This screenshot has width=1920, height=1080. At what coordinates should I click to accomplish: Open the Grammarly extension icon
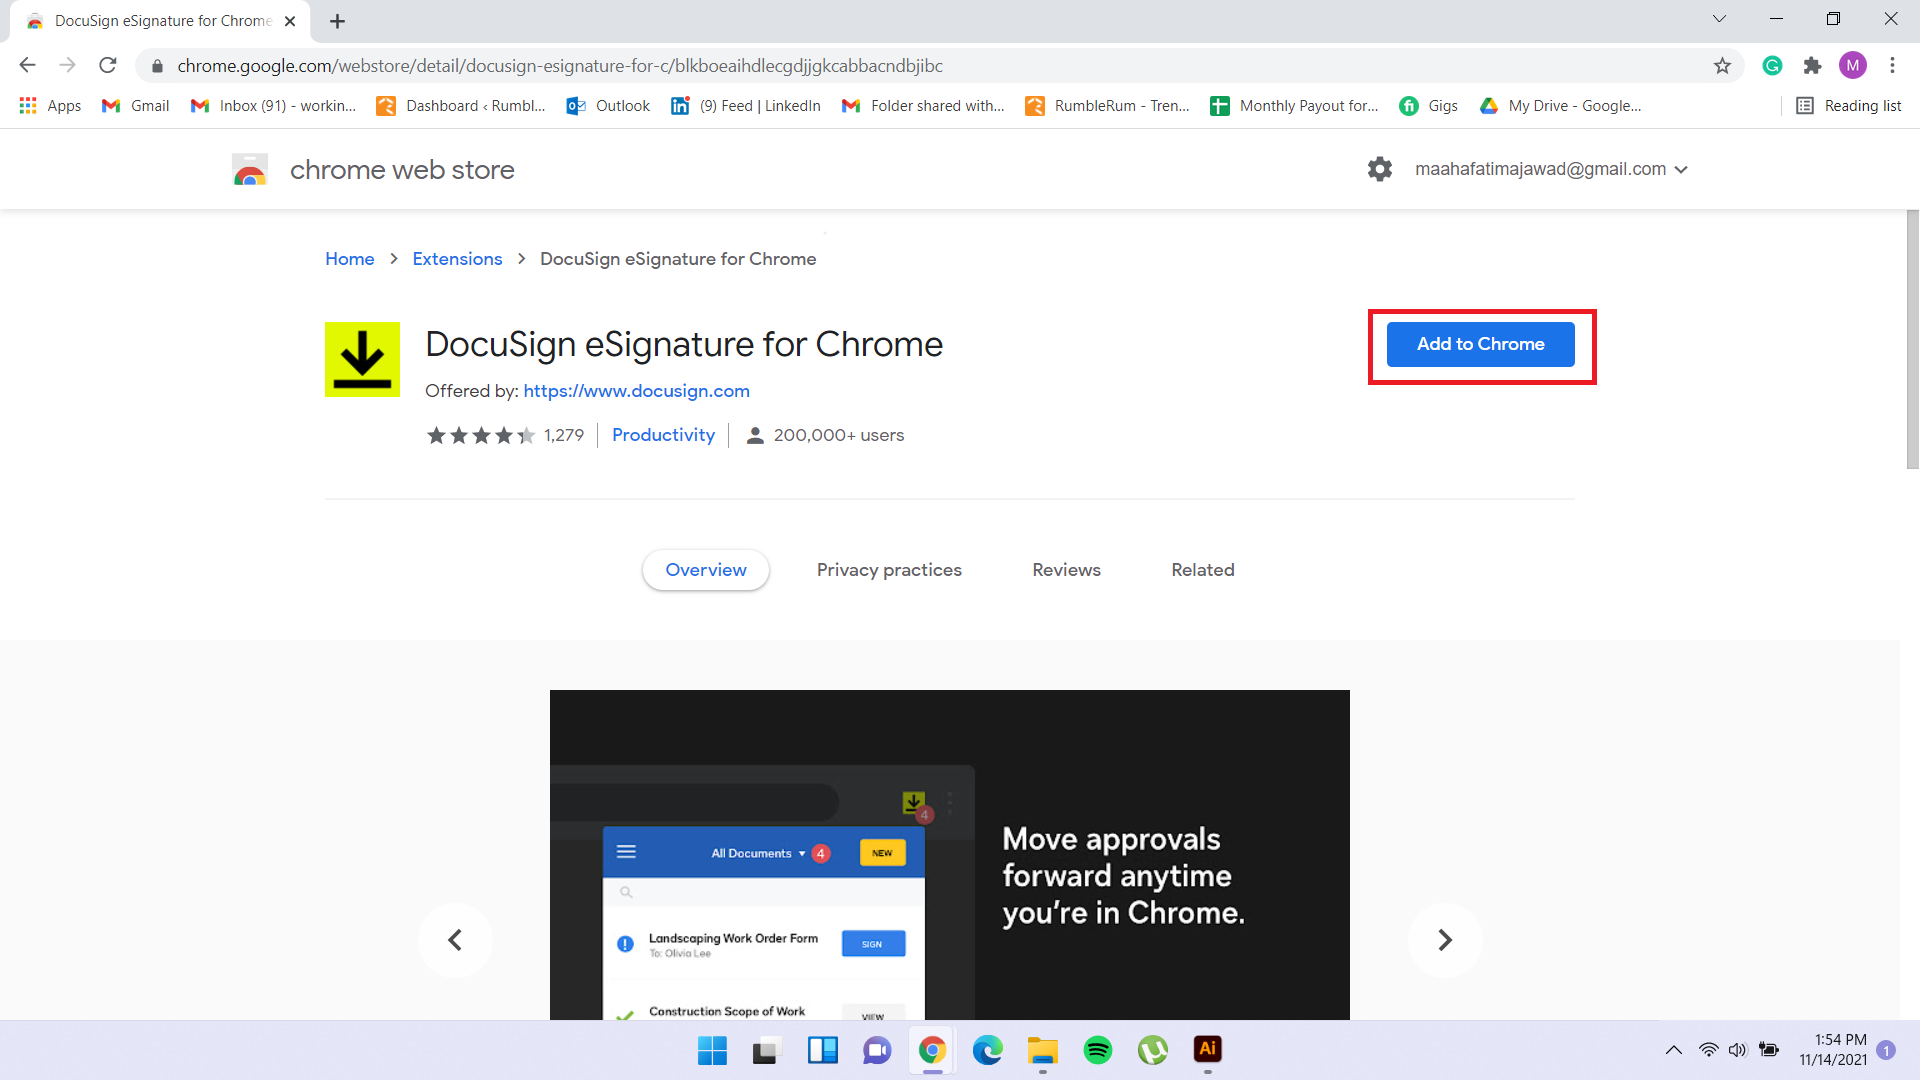[1772, 66]
